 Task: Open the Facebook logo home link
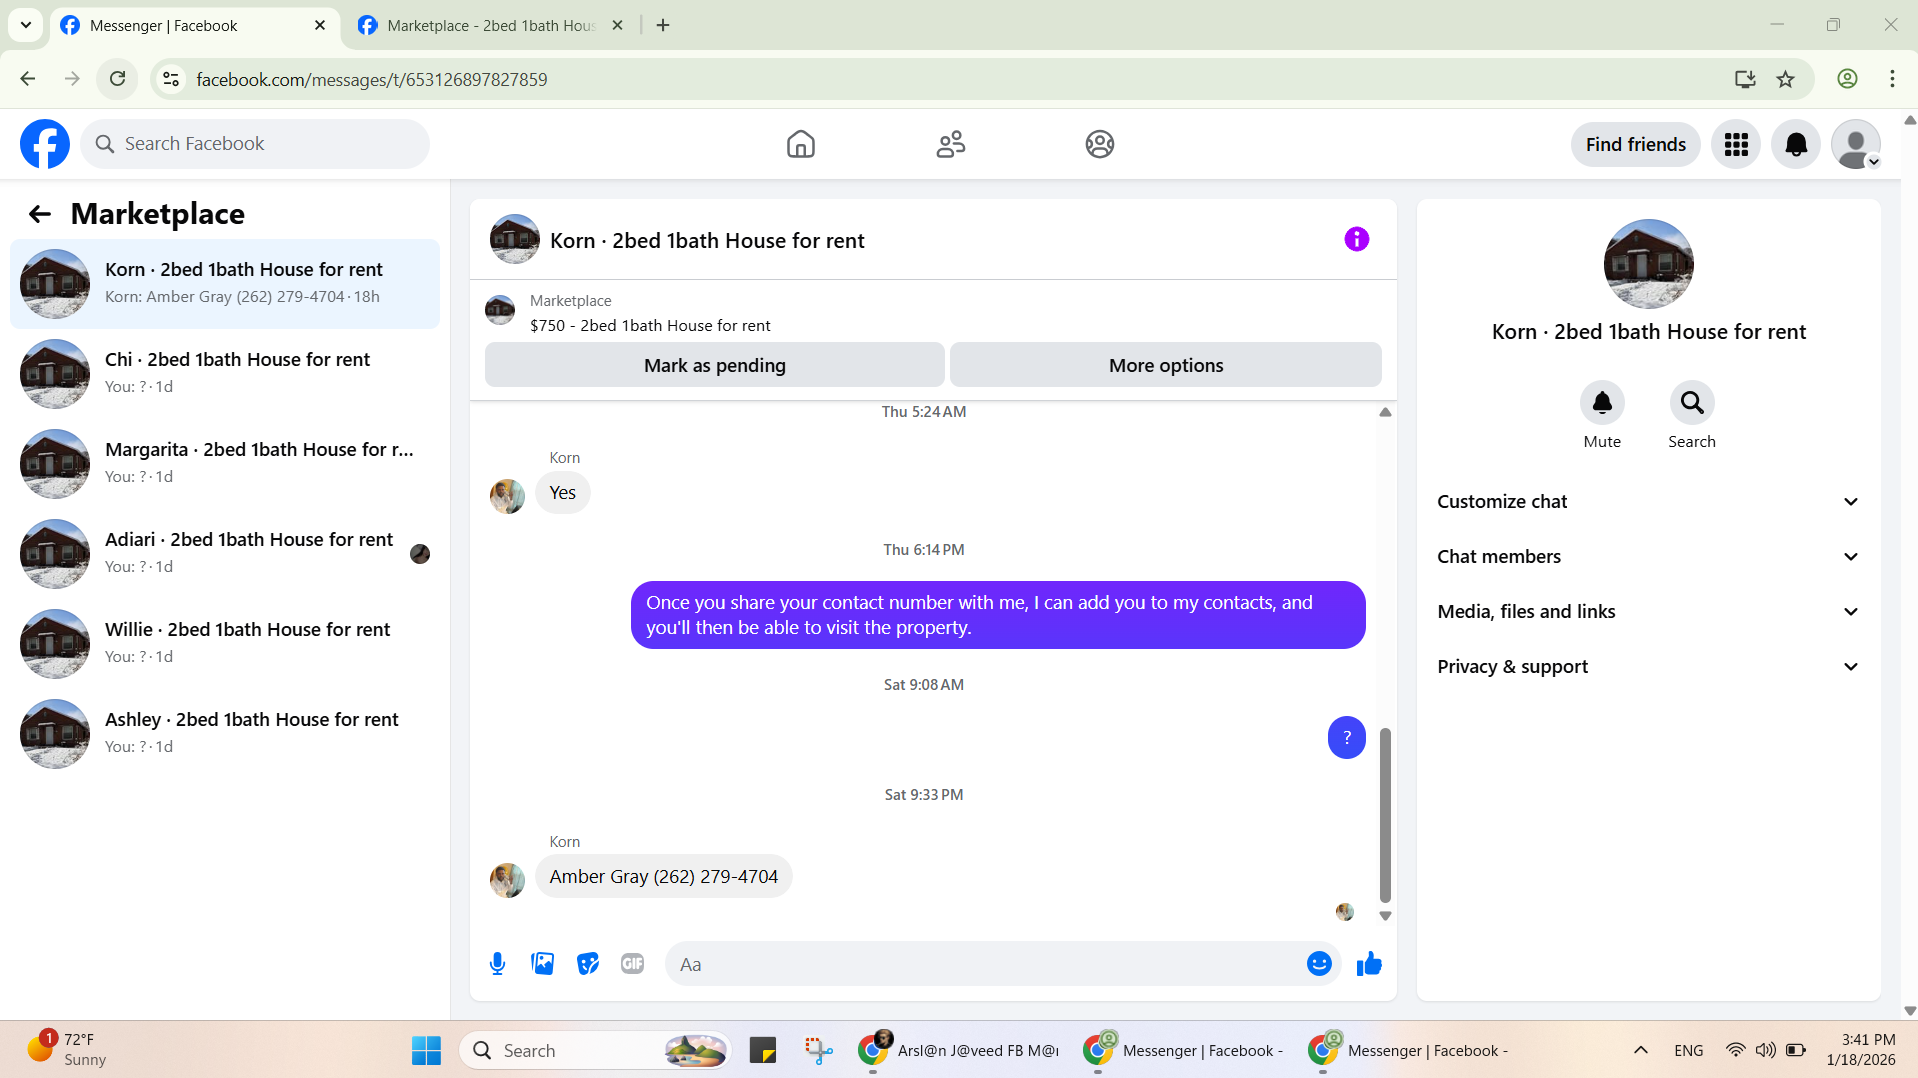click(45, 144)
